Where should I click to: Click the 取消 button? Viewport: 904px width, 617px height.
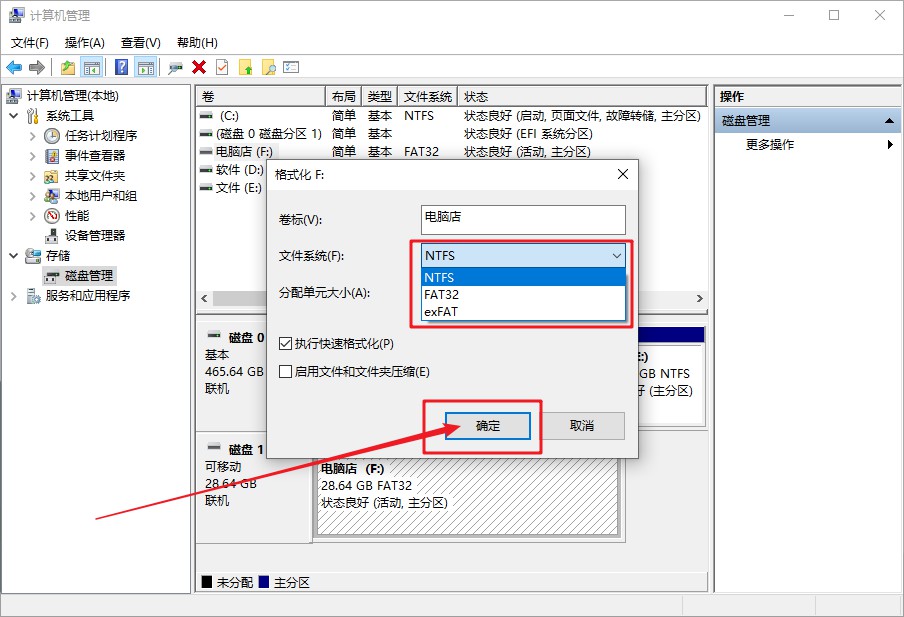582,425
